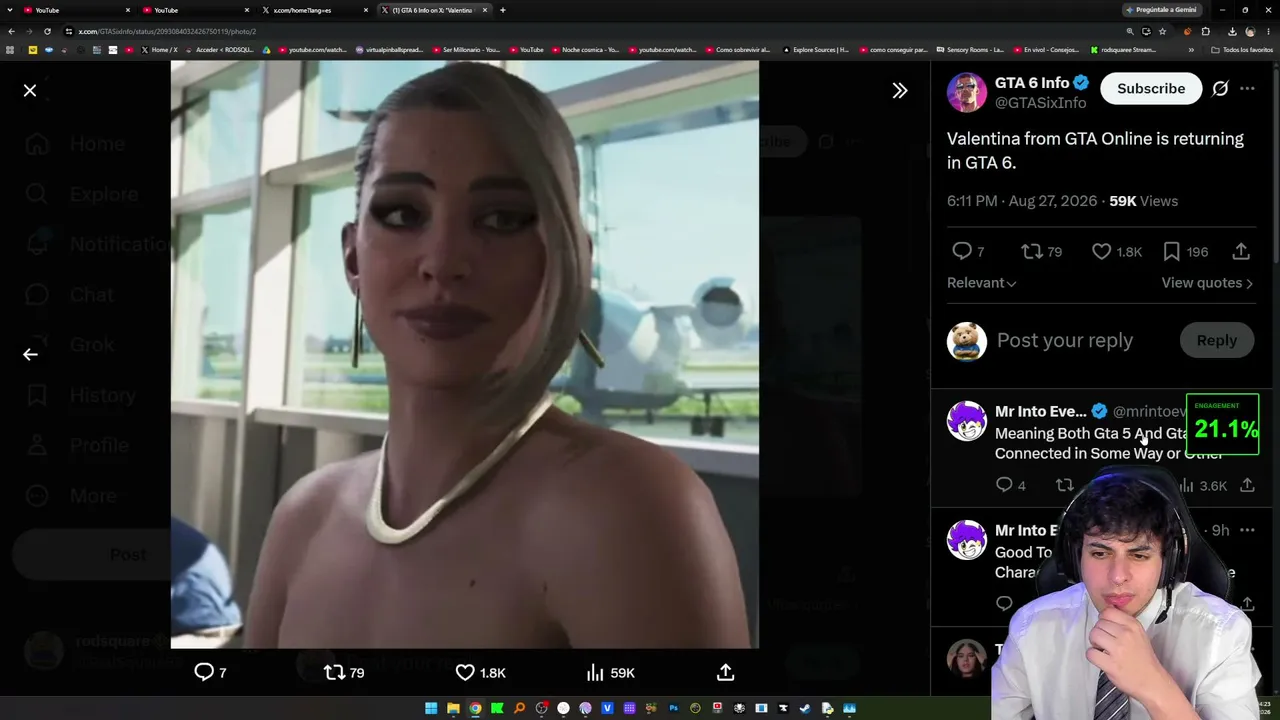Open the more options menu on the GTA 6 Info post
Viewport: 1280px width, 720px height.
tap(1247, 88)
